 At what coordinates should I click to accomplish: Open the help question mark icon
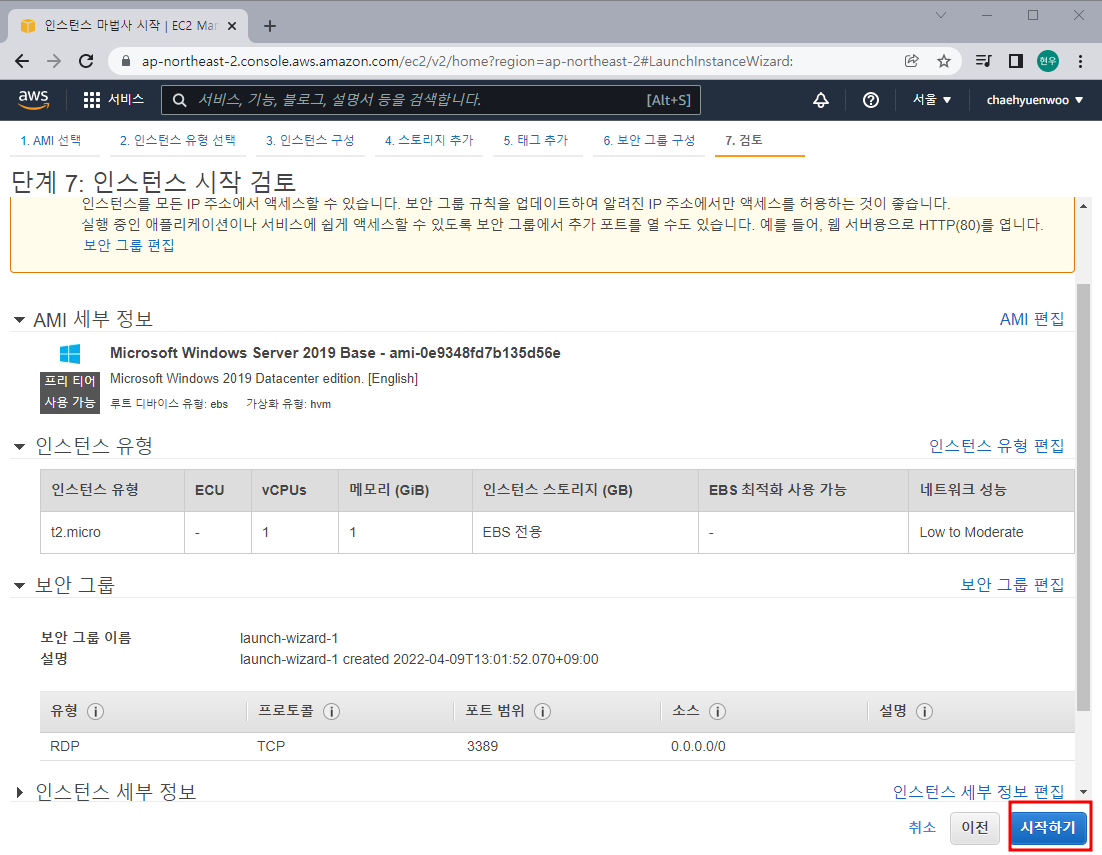tap(869, 100)
